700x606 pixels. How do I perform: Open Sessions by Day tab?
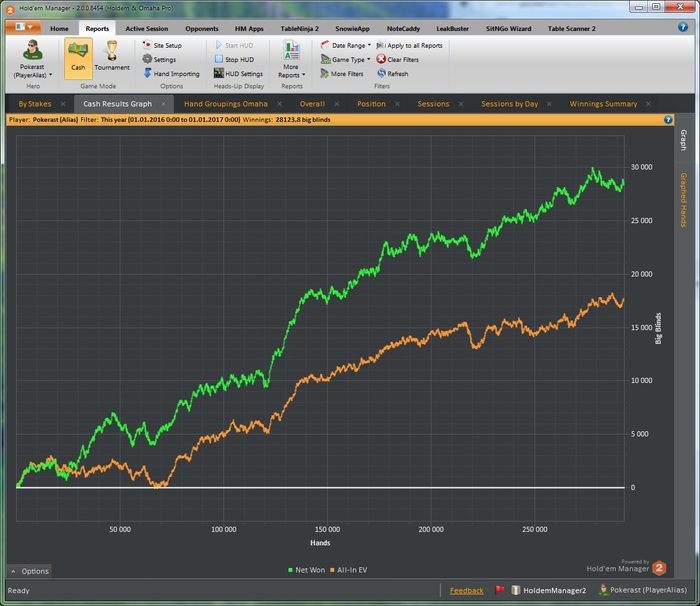(x=509, y=104)
